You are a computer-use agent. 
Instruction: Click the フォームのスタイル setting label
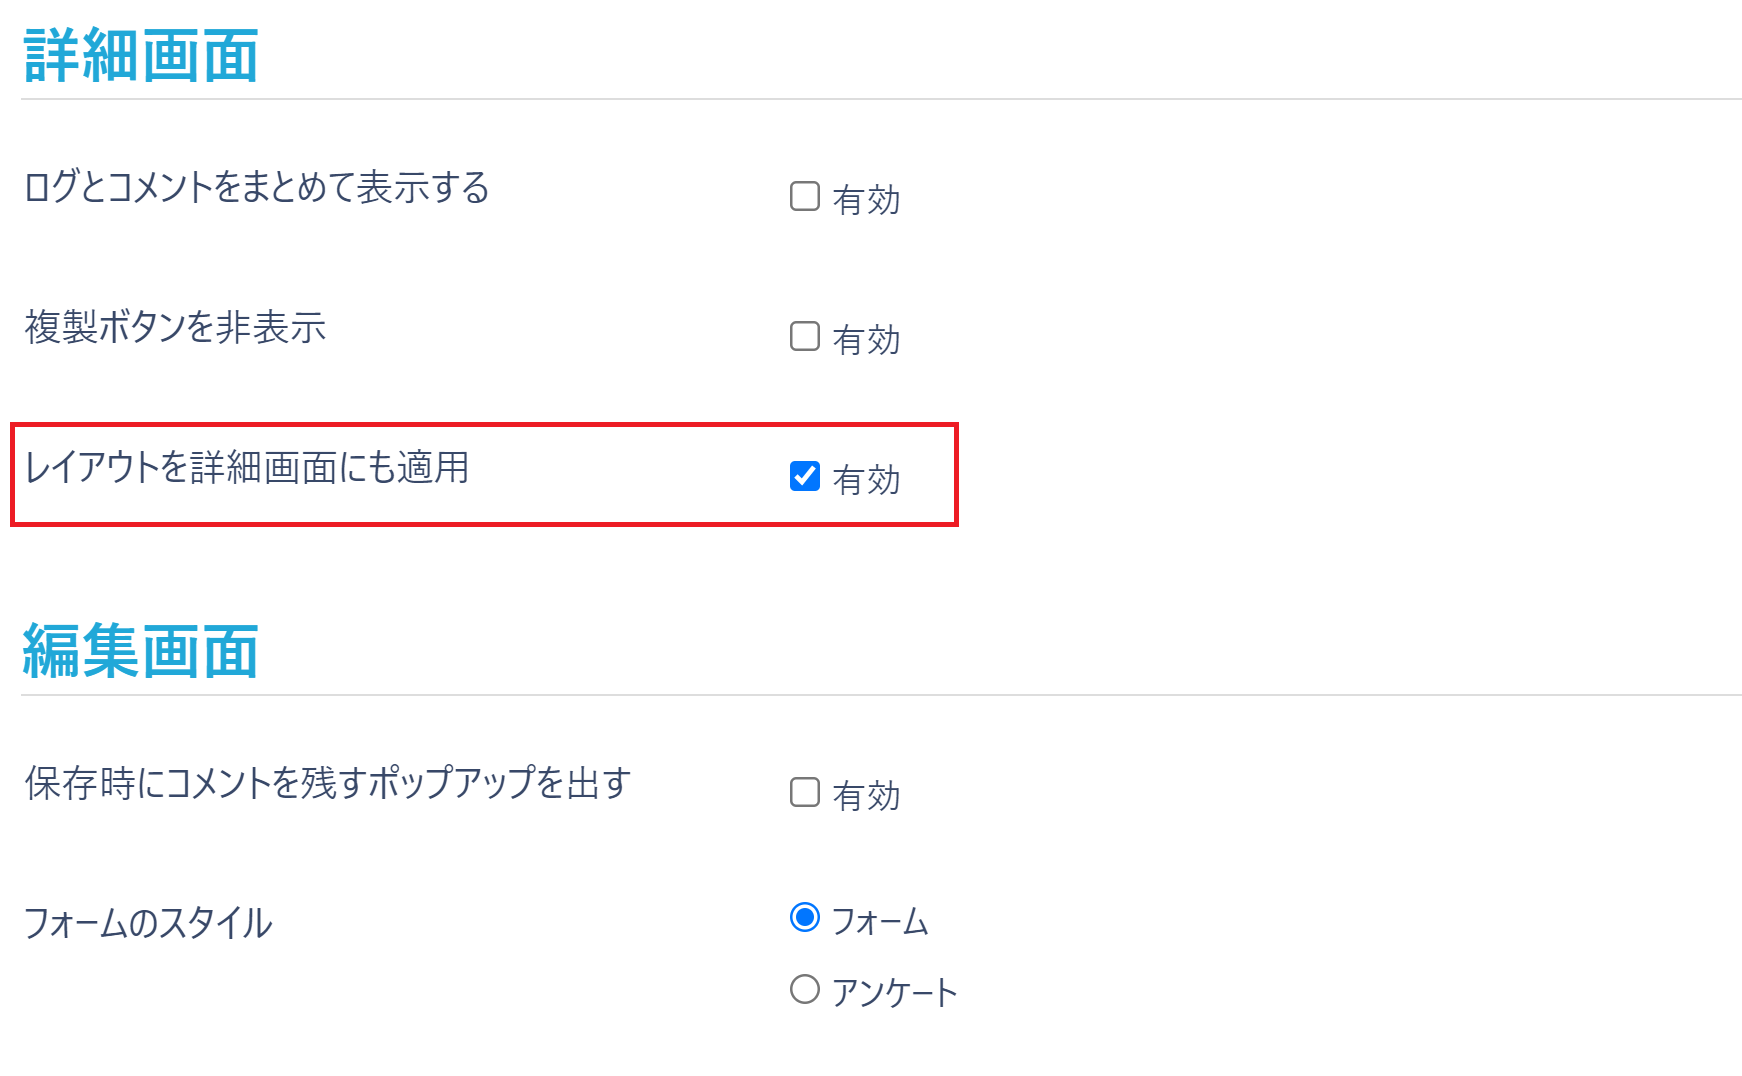(147, 922)
